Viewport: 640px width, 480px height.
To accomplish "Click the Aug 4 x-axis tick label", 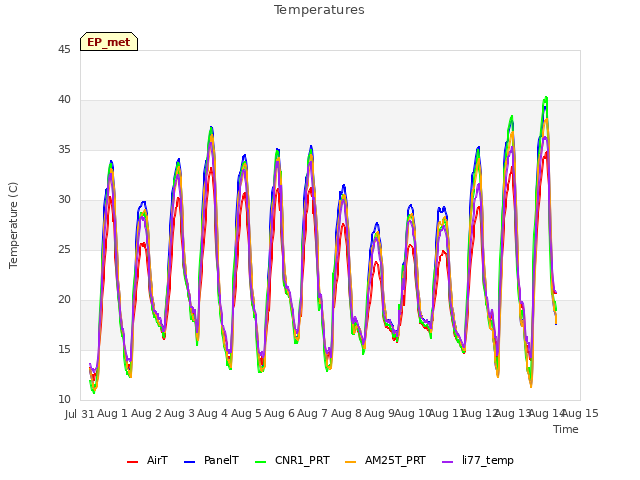I will [212, 413].
